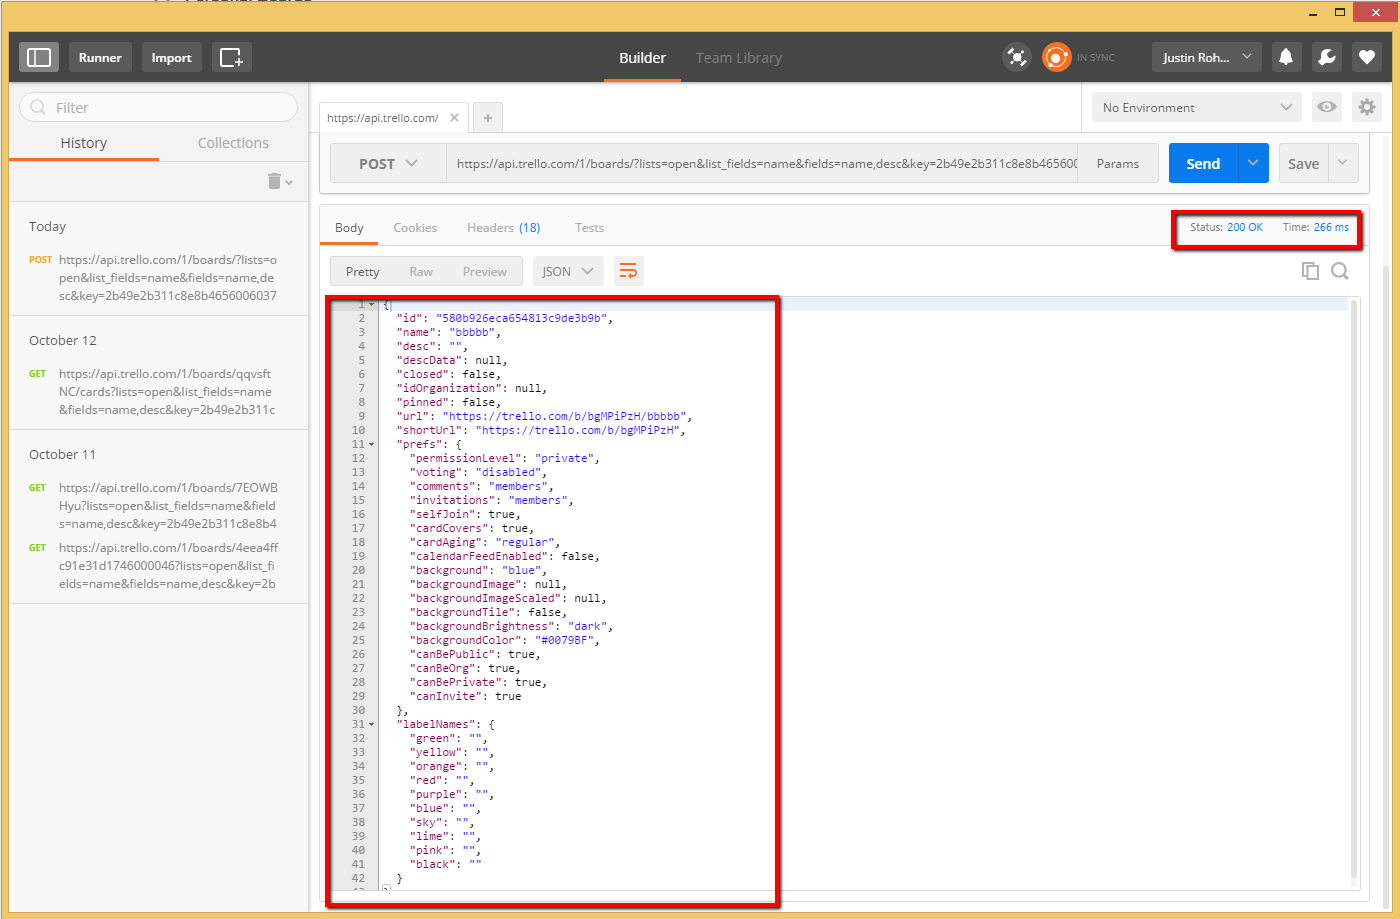The height and width of the screenshot is (919, 1400).
Task: Close the api.trello.com request tab
Action: (x=454, y=117)
